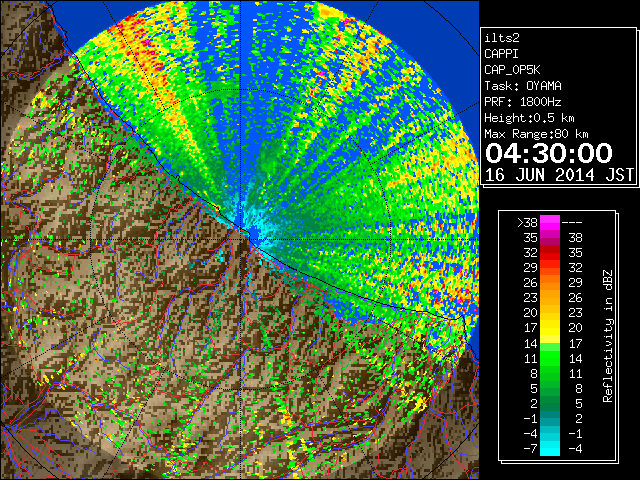Viewport: 640px width, 480px height.
Task: Select the 'CAPPI' product label
Action: point(501,54)
